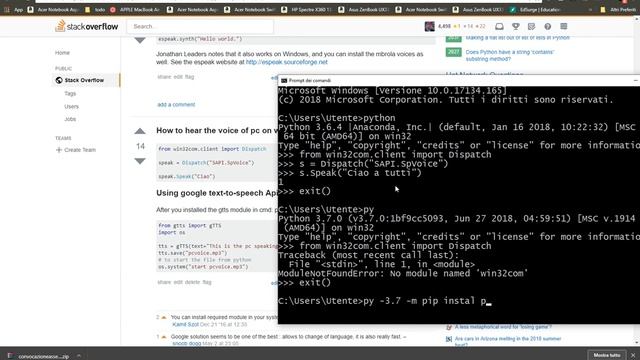
Task: Open Tags in the sidebar
Action: (70, 93)
